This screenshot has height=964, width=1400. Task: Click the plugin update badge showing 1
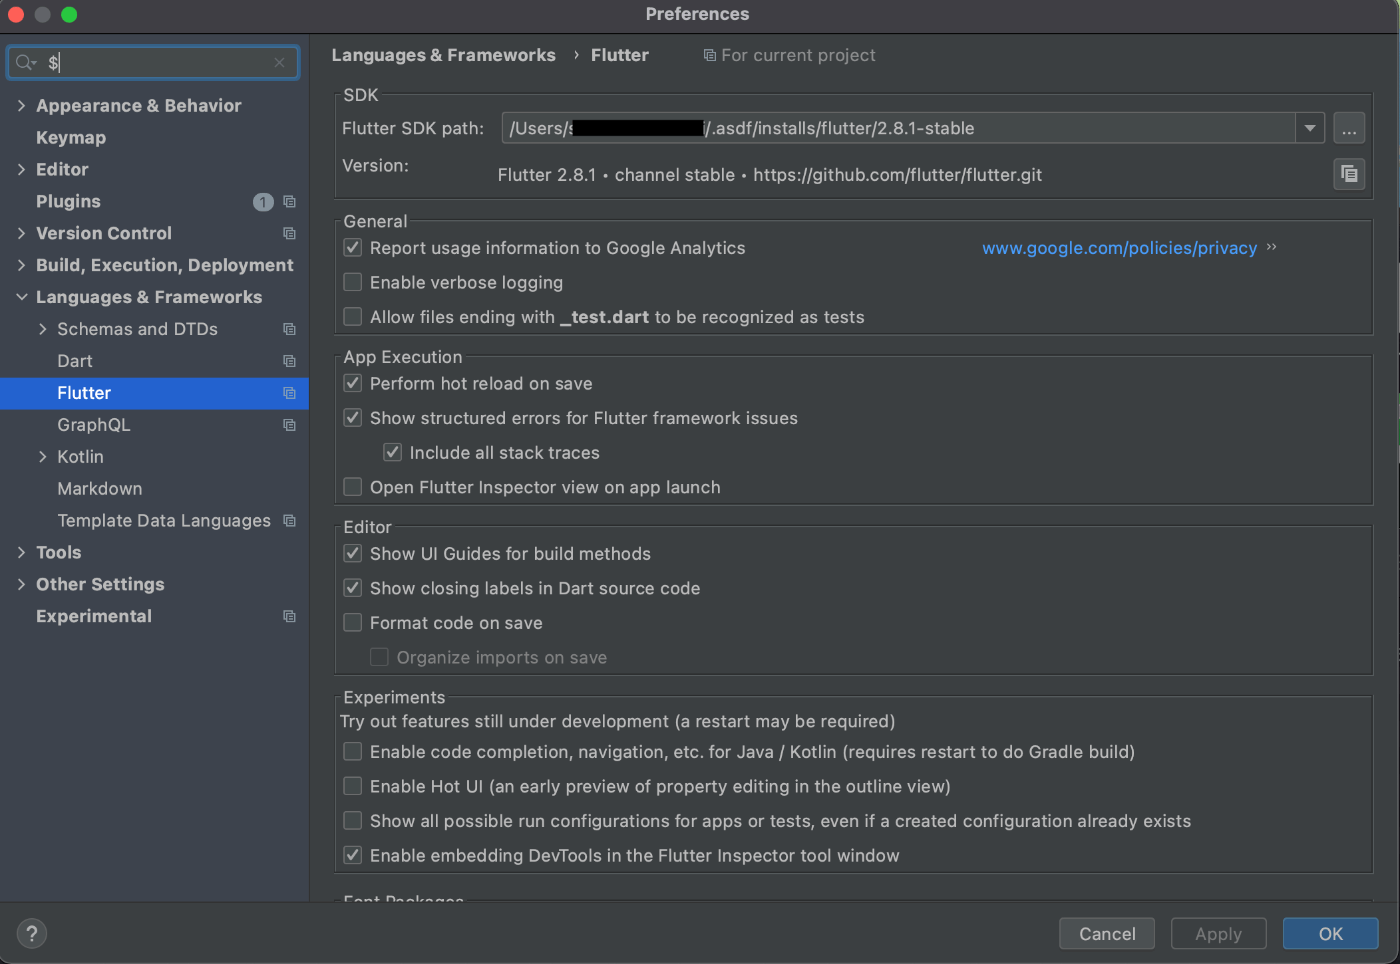tap(263, 202)
